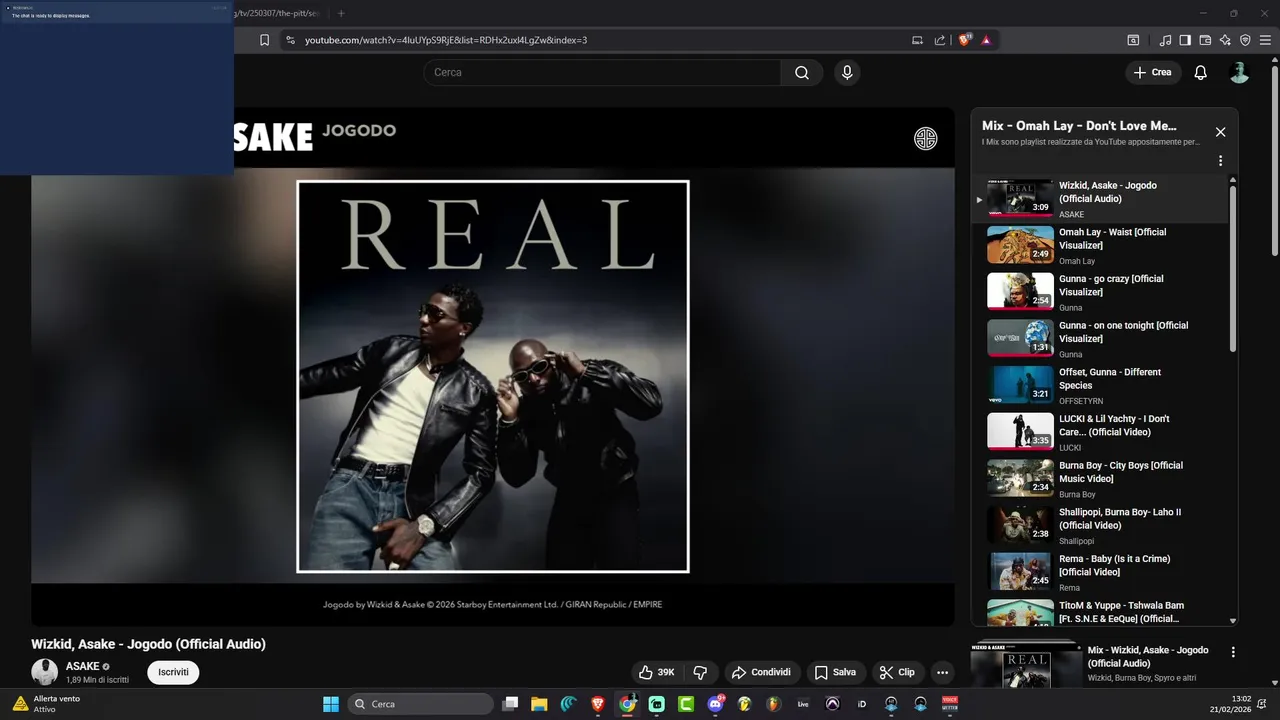This screenshot has height=720, width=1280.
Task: Open Brave Wallet icon
Action: (x=1205, y=40)
